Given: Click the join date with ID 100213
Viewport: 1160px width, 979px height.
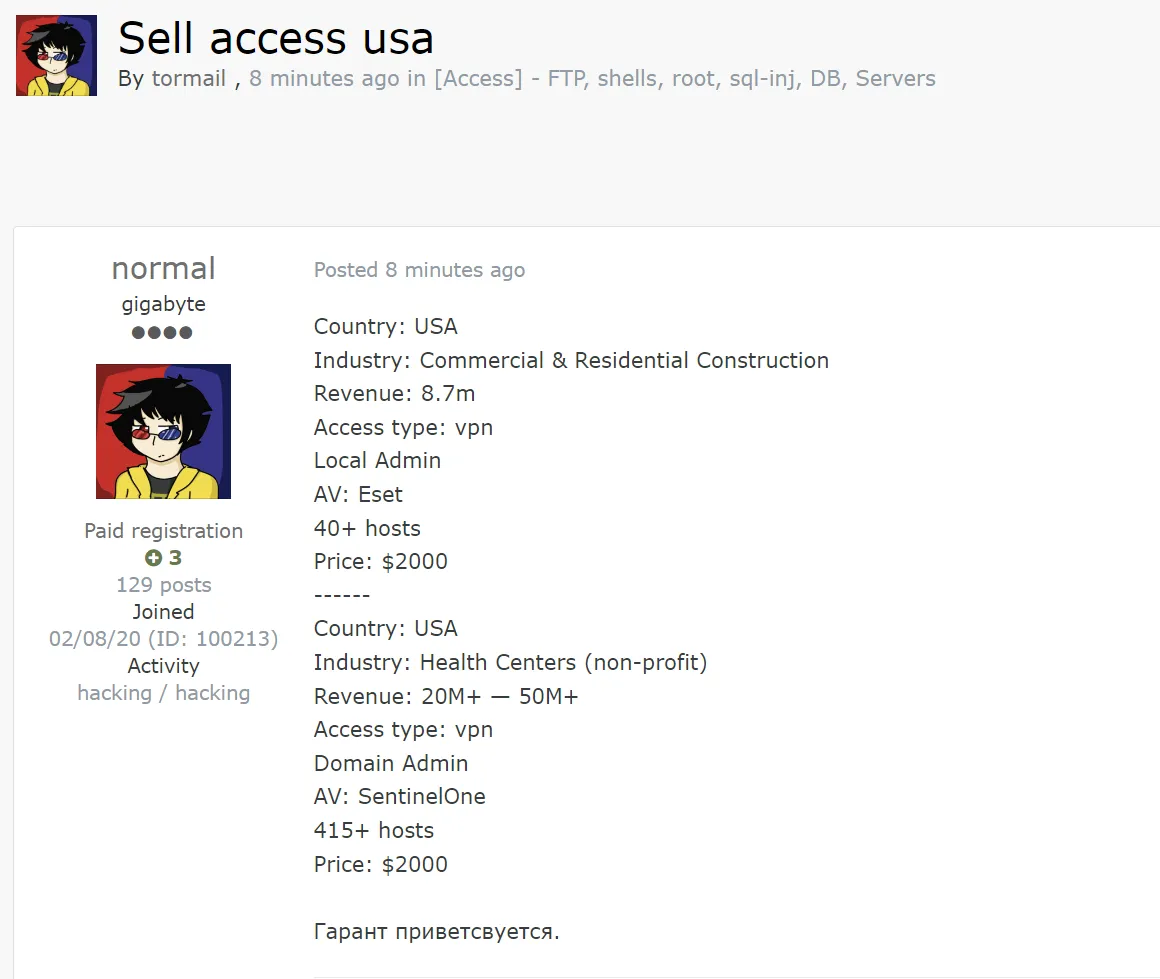Looking at the screenshot, I should pyautogui.click(x=163, y=639).
